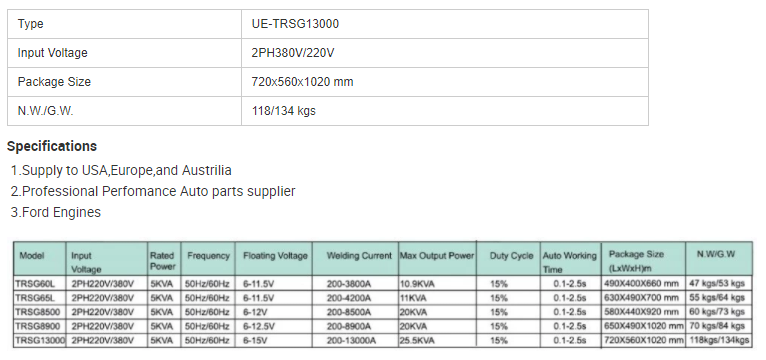
Task: Click the Duty Cycle column header
Action: pos(511,256)
